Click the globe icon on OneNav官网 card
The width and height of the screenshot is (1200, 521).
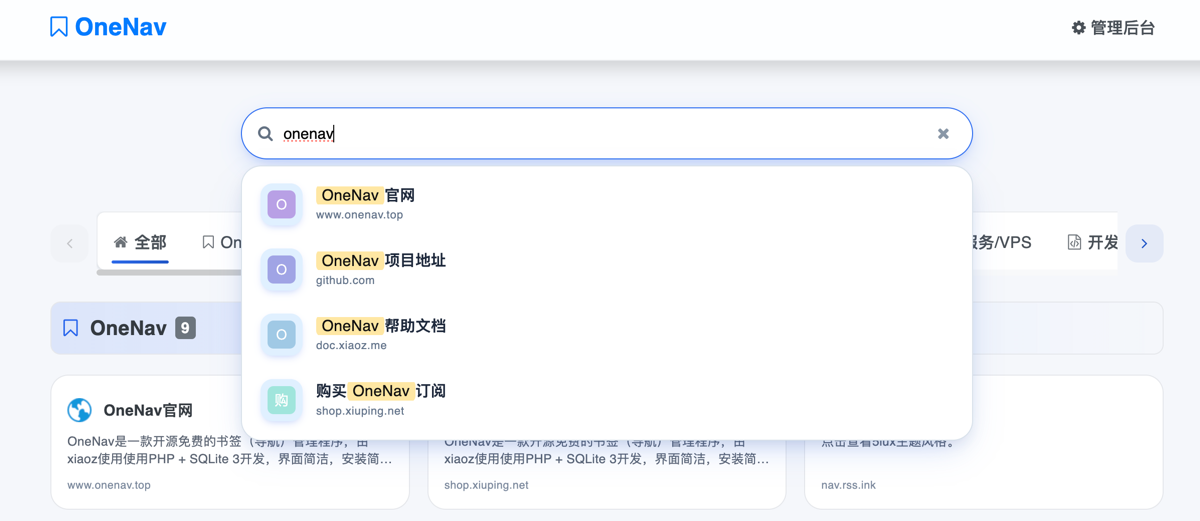[x=79, y=410]
